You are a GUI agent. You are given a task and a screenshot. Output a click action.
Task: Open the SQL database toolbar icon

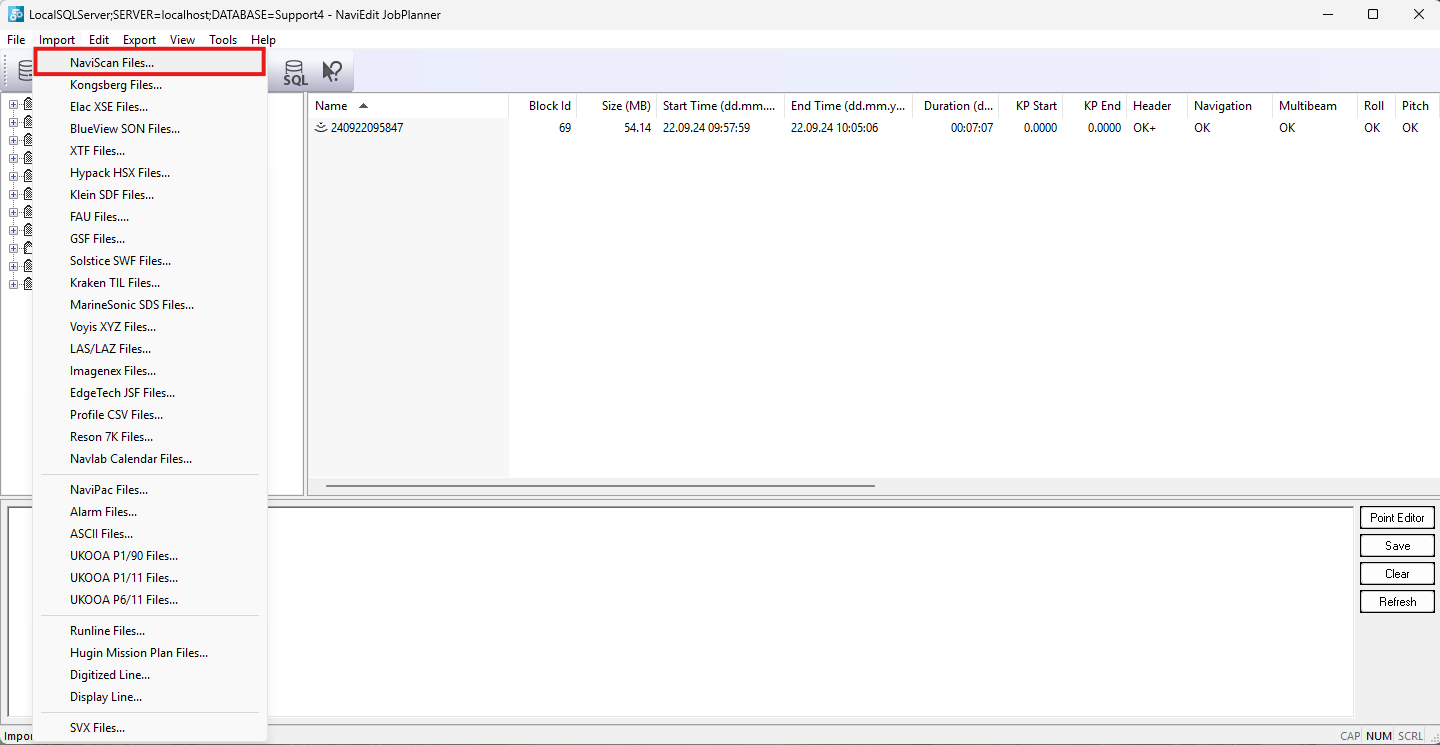tap(295, 72)
